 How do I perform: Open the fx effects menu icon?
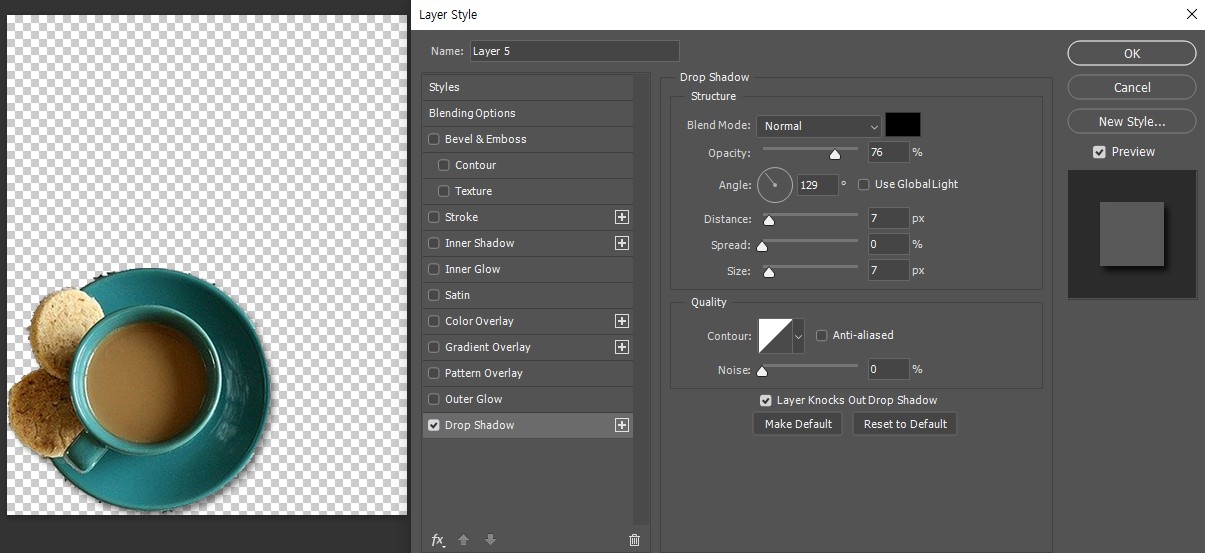tap(438, 540)
